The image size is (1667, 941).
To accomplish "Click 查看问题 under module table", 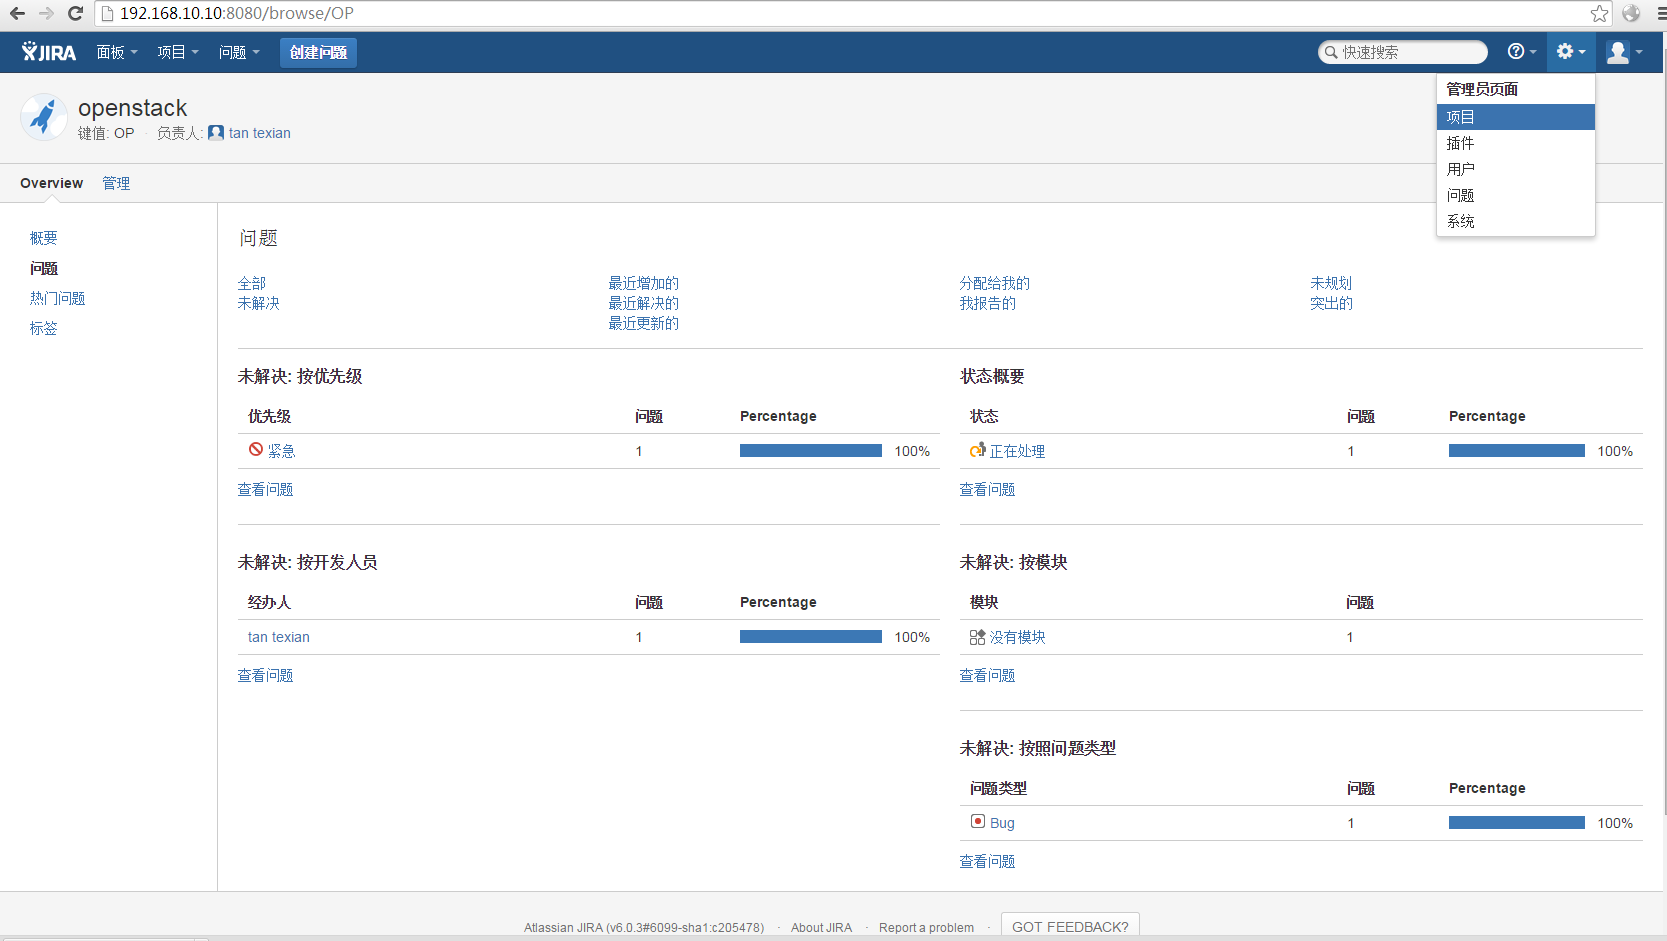I will 988,675.
